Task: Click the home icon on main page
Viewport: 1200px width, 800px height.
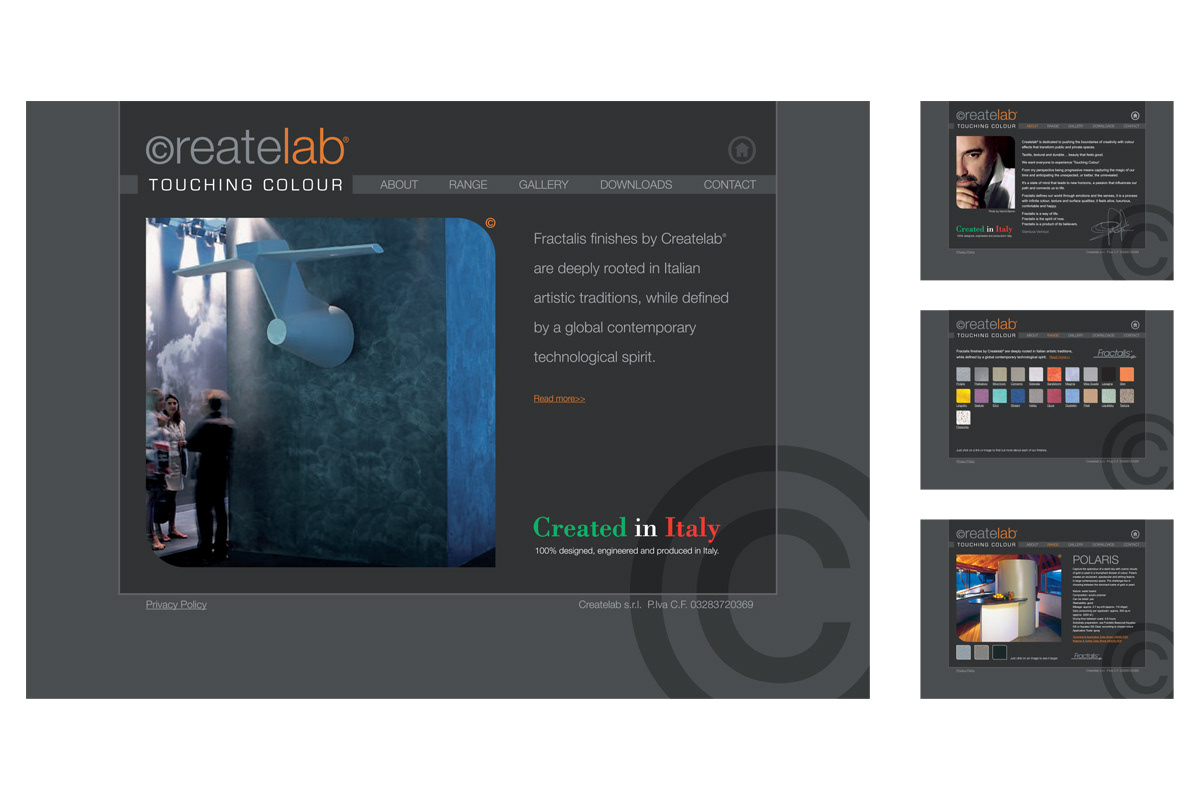Action: click(x=741, y=150)
